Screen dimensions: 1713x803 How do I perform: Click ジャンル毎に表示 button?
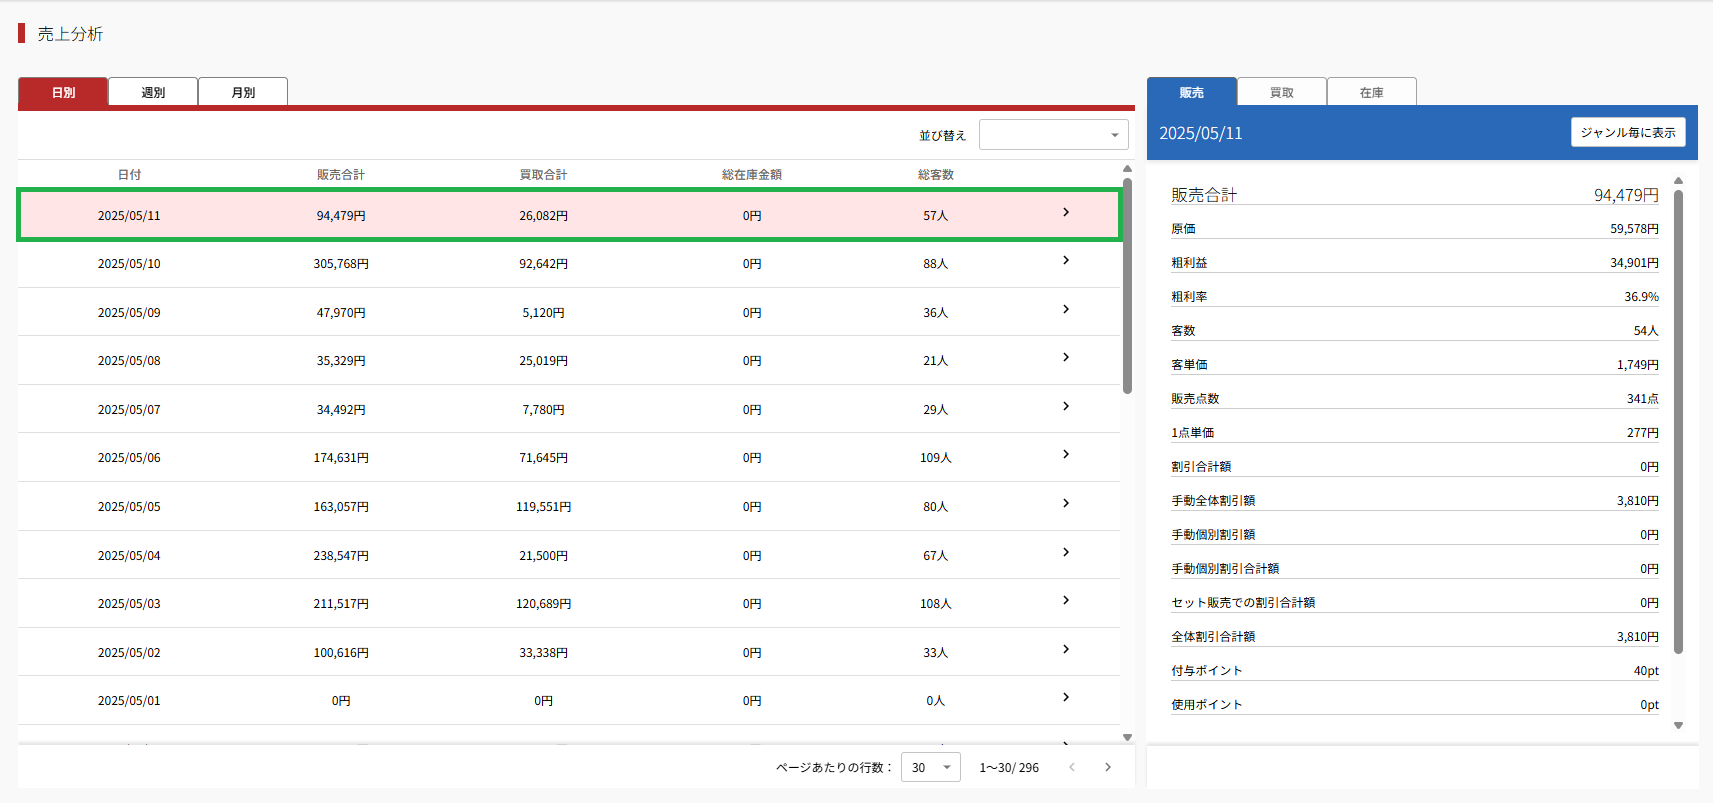[x=1628, y=132]
